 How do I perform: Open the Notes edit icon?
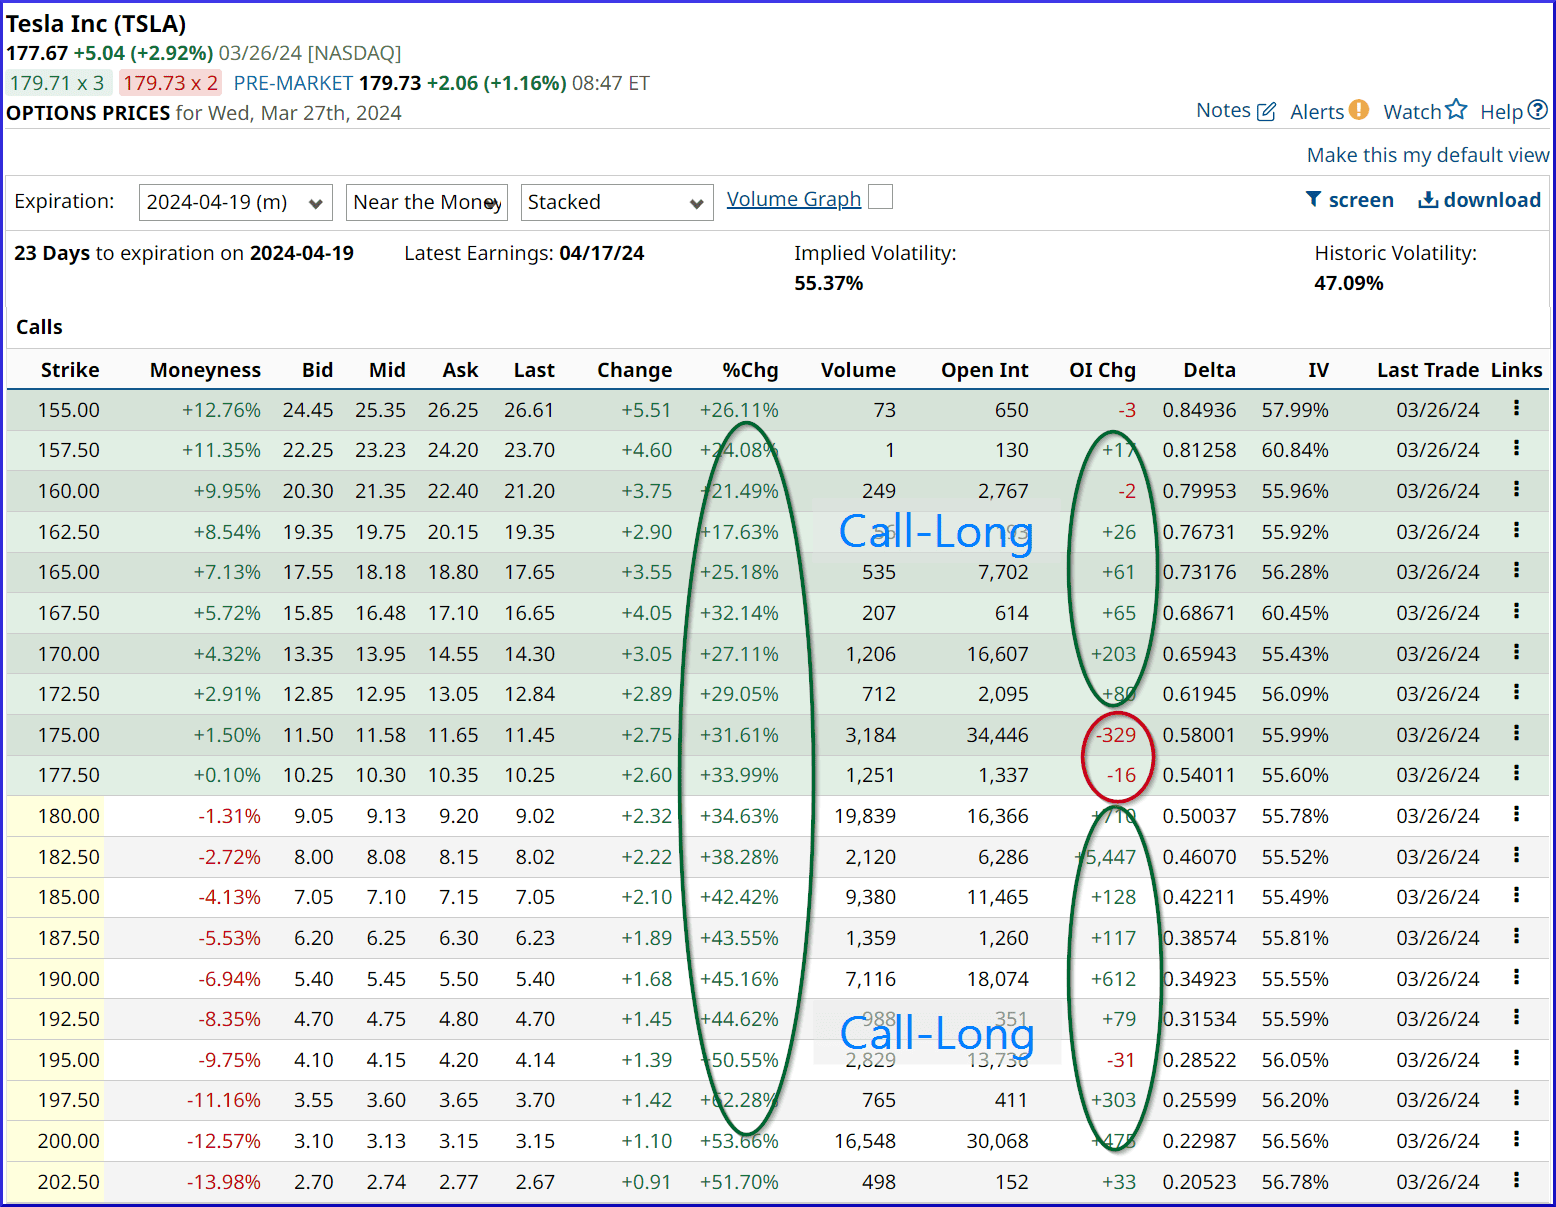(x=1266, y=111)
